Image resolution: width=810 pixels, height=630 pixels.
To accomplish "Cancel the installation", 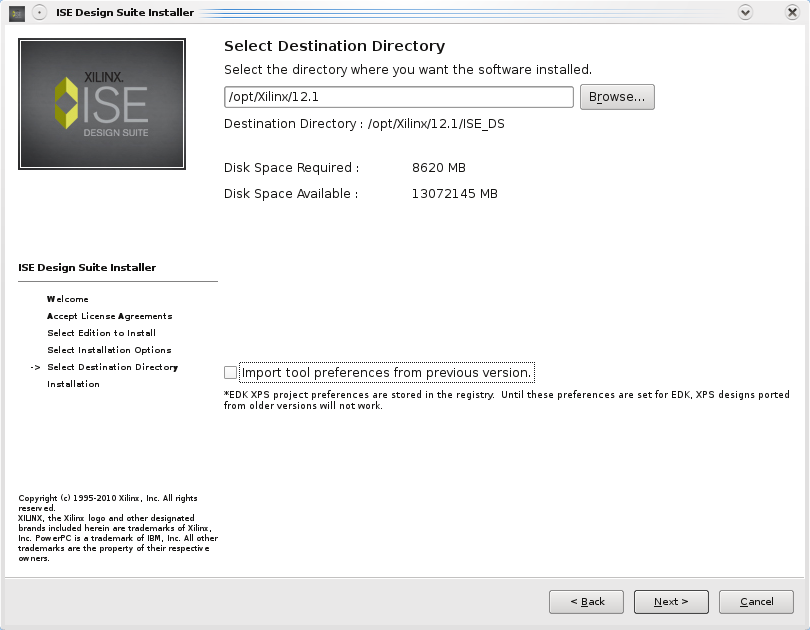I will (756, 602).
